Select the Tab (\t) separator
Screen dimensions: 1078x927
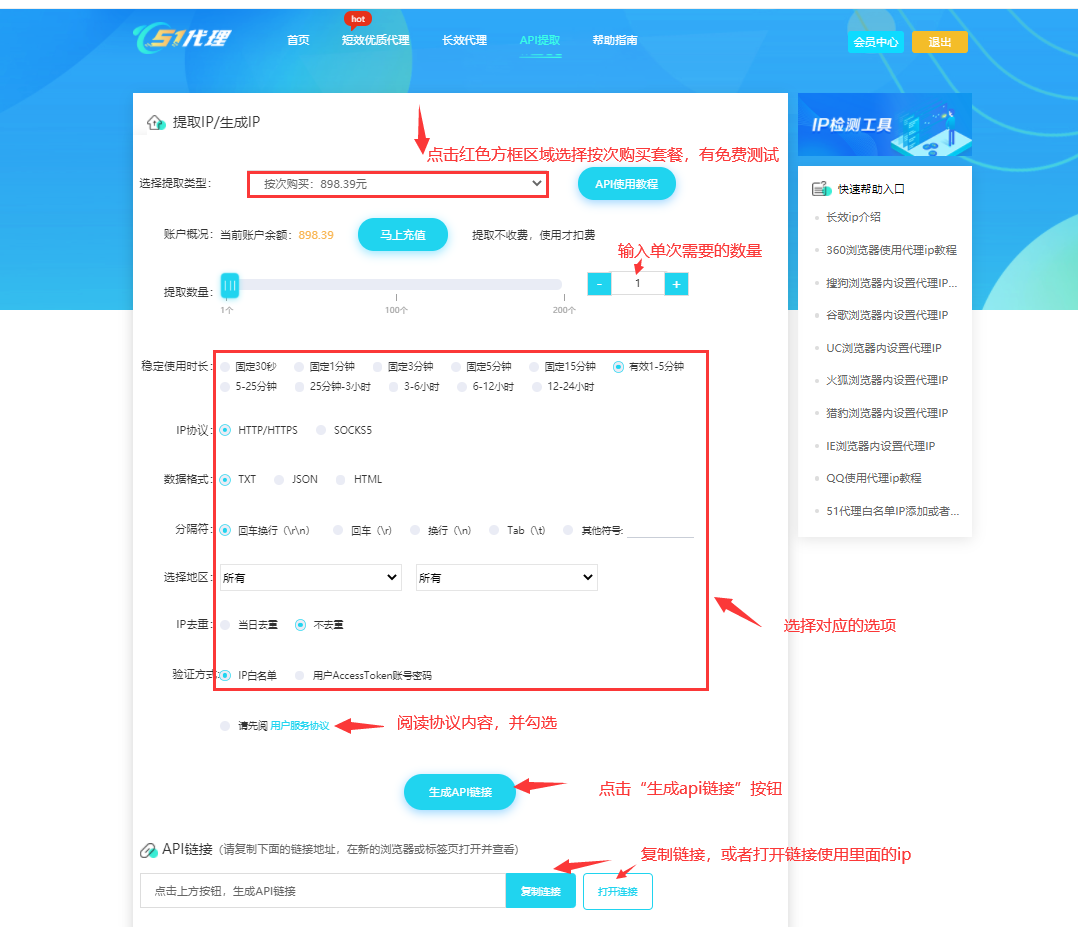click(x=494, y=530)
